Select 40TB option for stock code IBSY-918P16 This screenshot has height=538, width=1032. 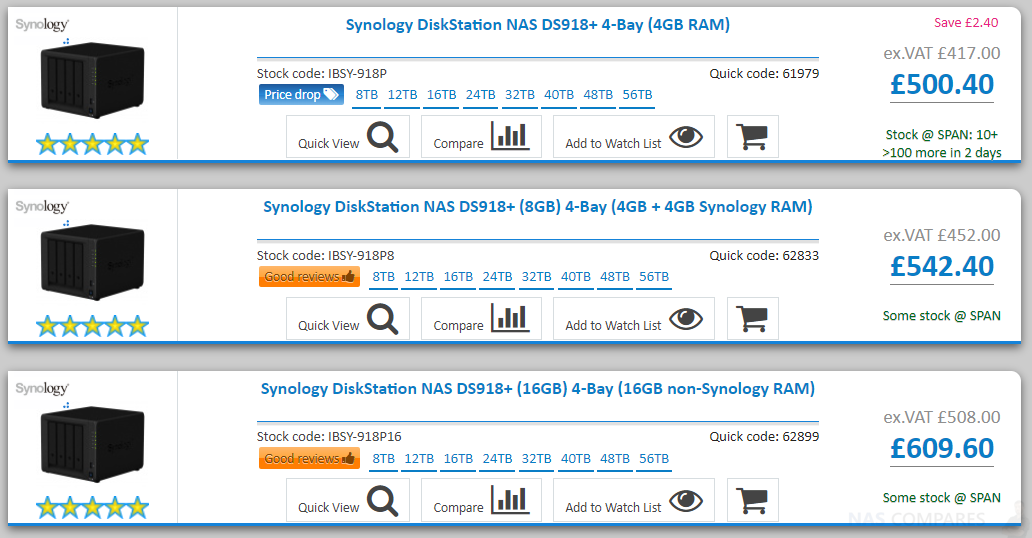point(576,458)
